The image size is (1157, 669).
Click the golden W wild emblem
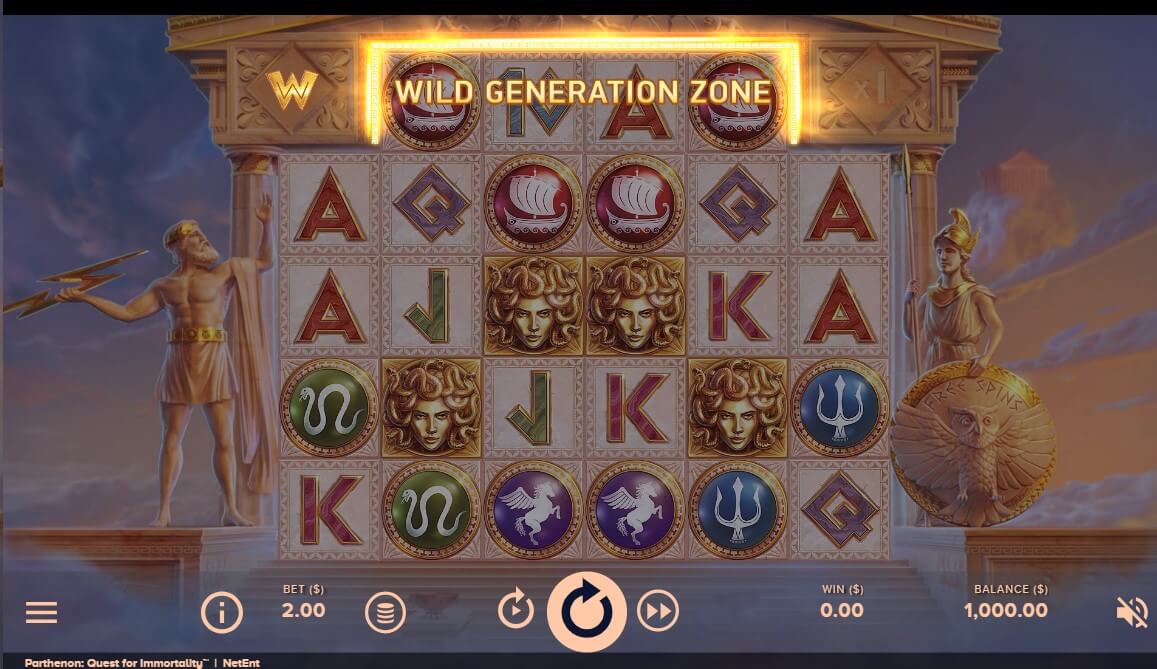[x=291, y=89]
